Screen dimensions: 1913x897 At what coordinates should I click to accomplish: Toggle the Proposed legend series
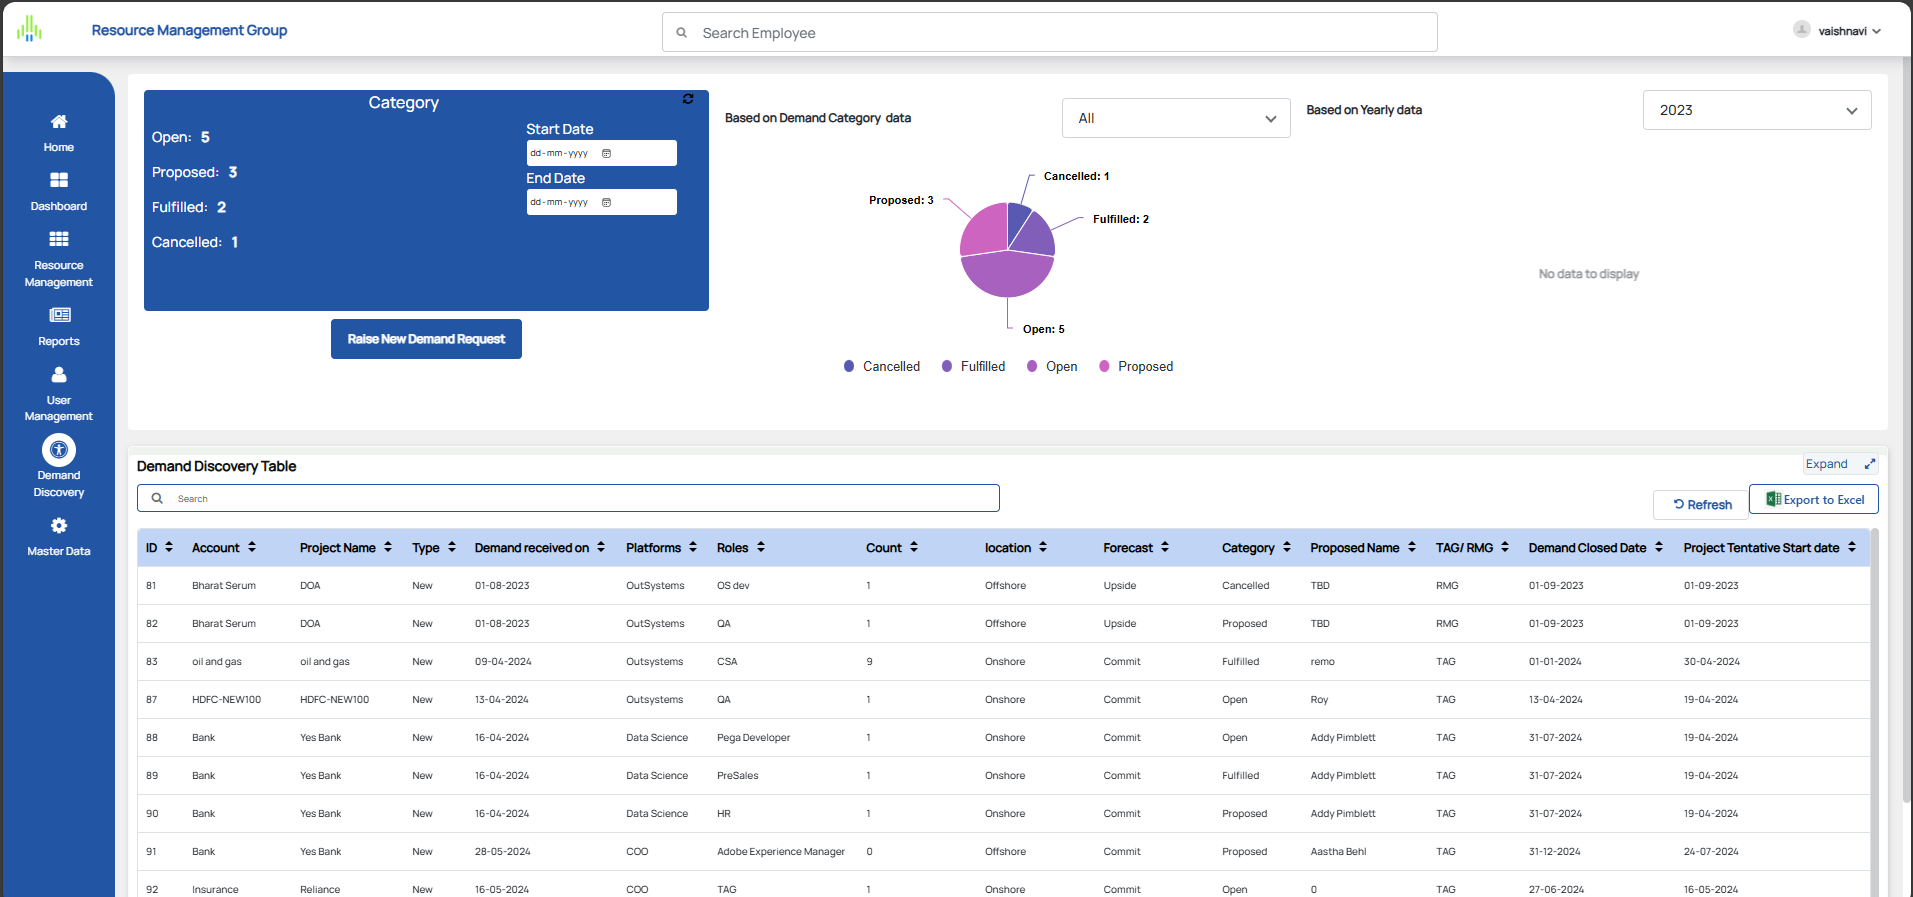[1136, 367]
